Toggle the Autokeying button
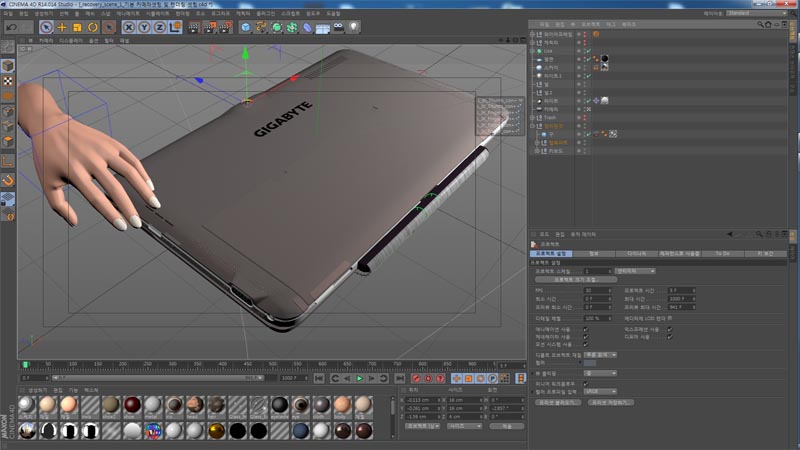 [x=428, y=378]
